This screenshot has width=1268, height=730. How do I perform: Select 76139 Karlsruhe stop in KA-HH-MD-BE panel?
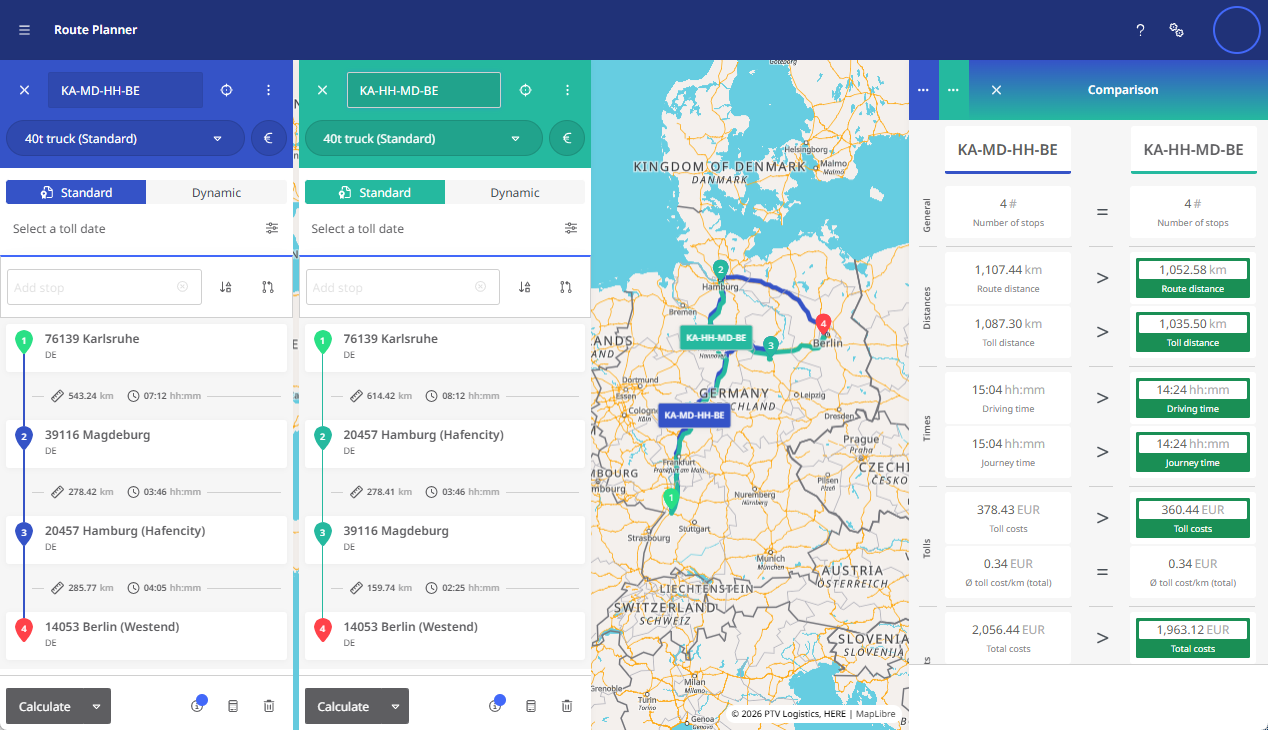click(445, 347)
